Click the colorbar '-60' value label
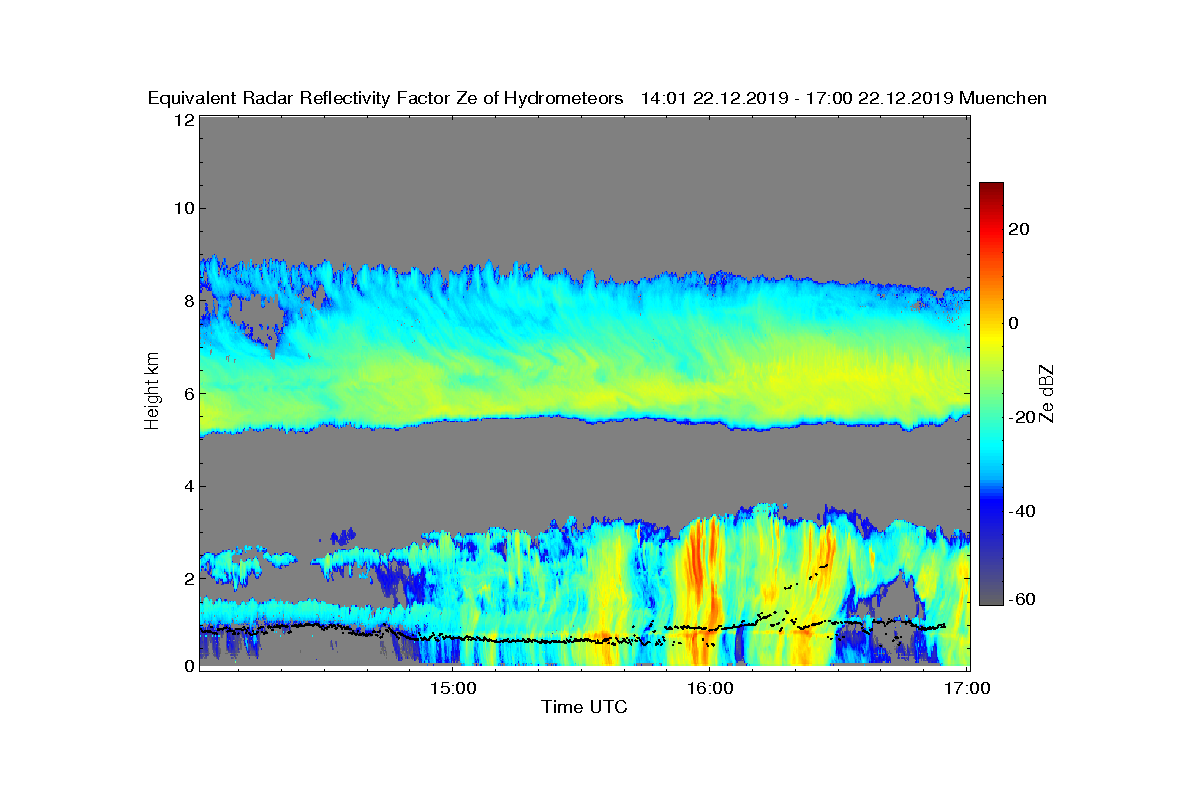1200x800 pixels. pos(1021,599)
